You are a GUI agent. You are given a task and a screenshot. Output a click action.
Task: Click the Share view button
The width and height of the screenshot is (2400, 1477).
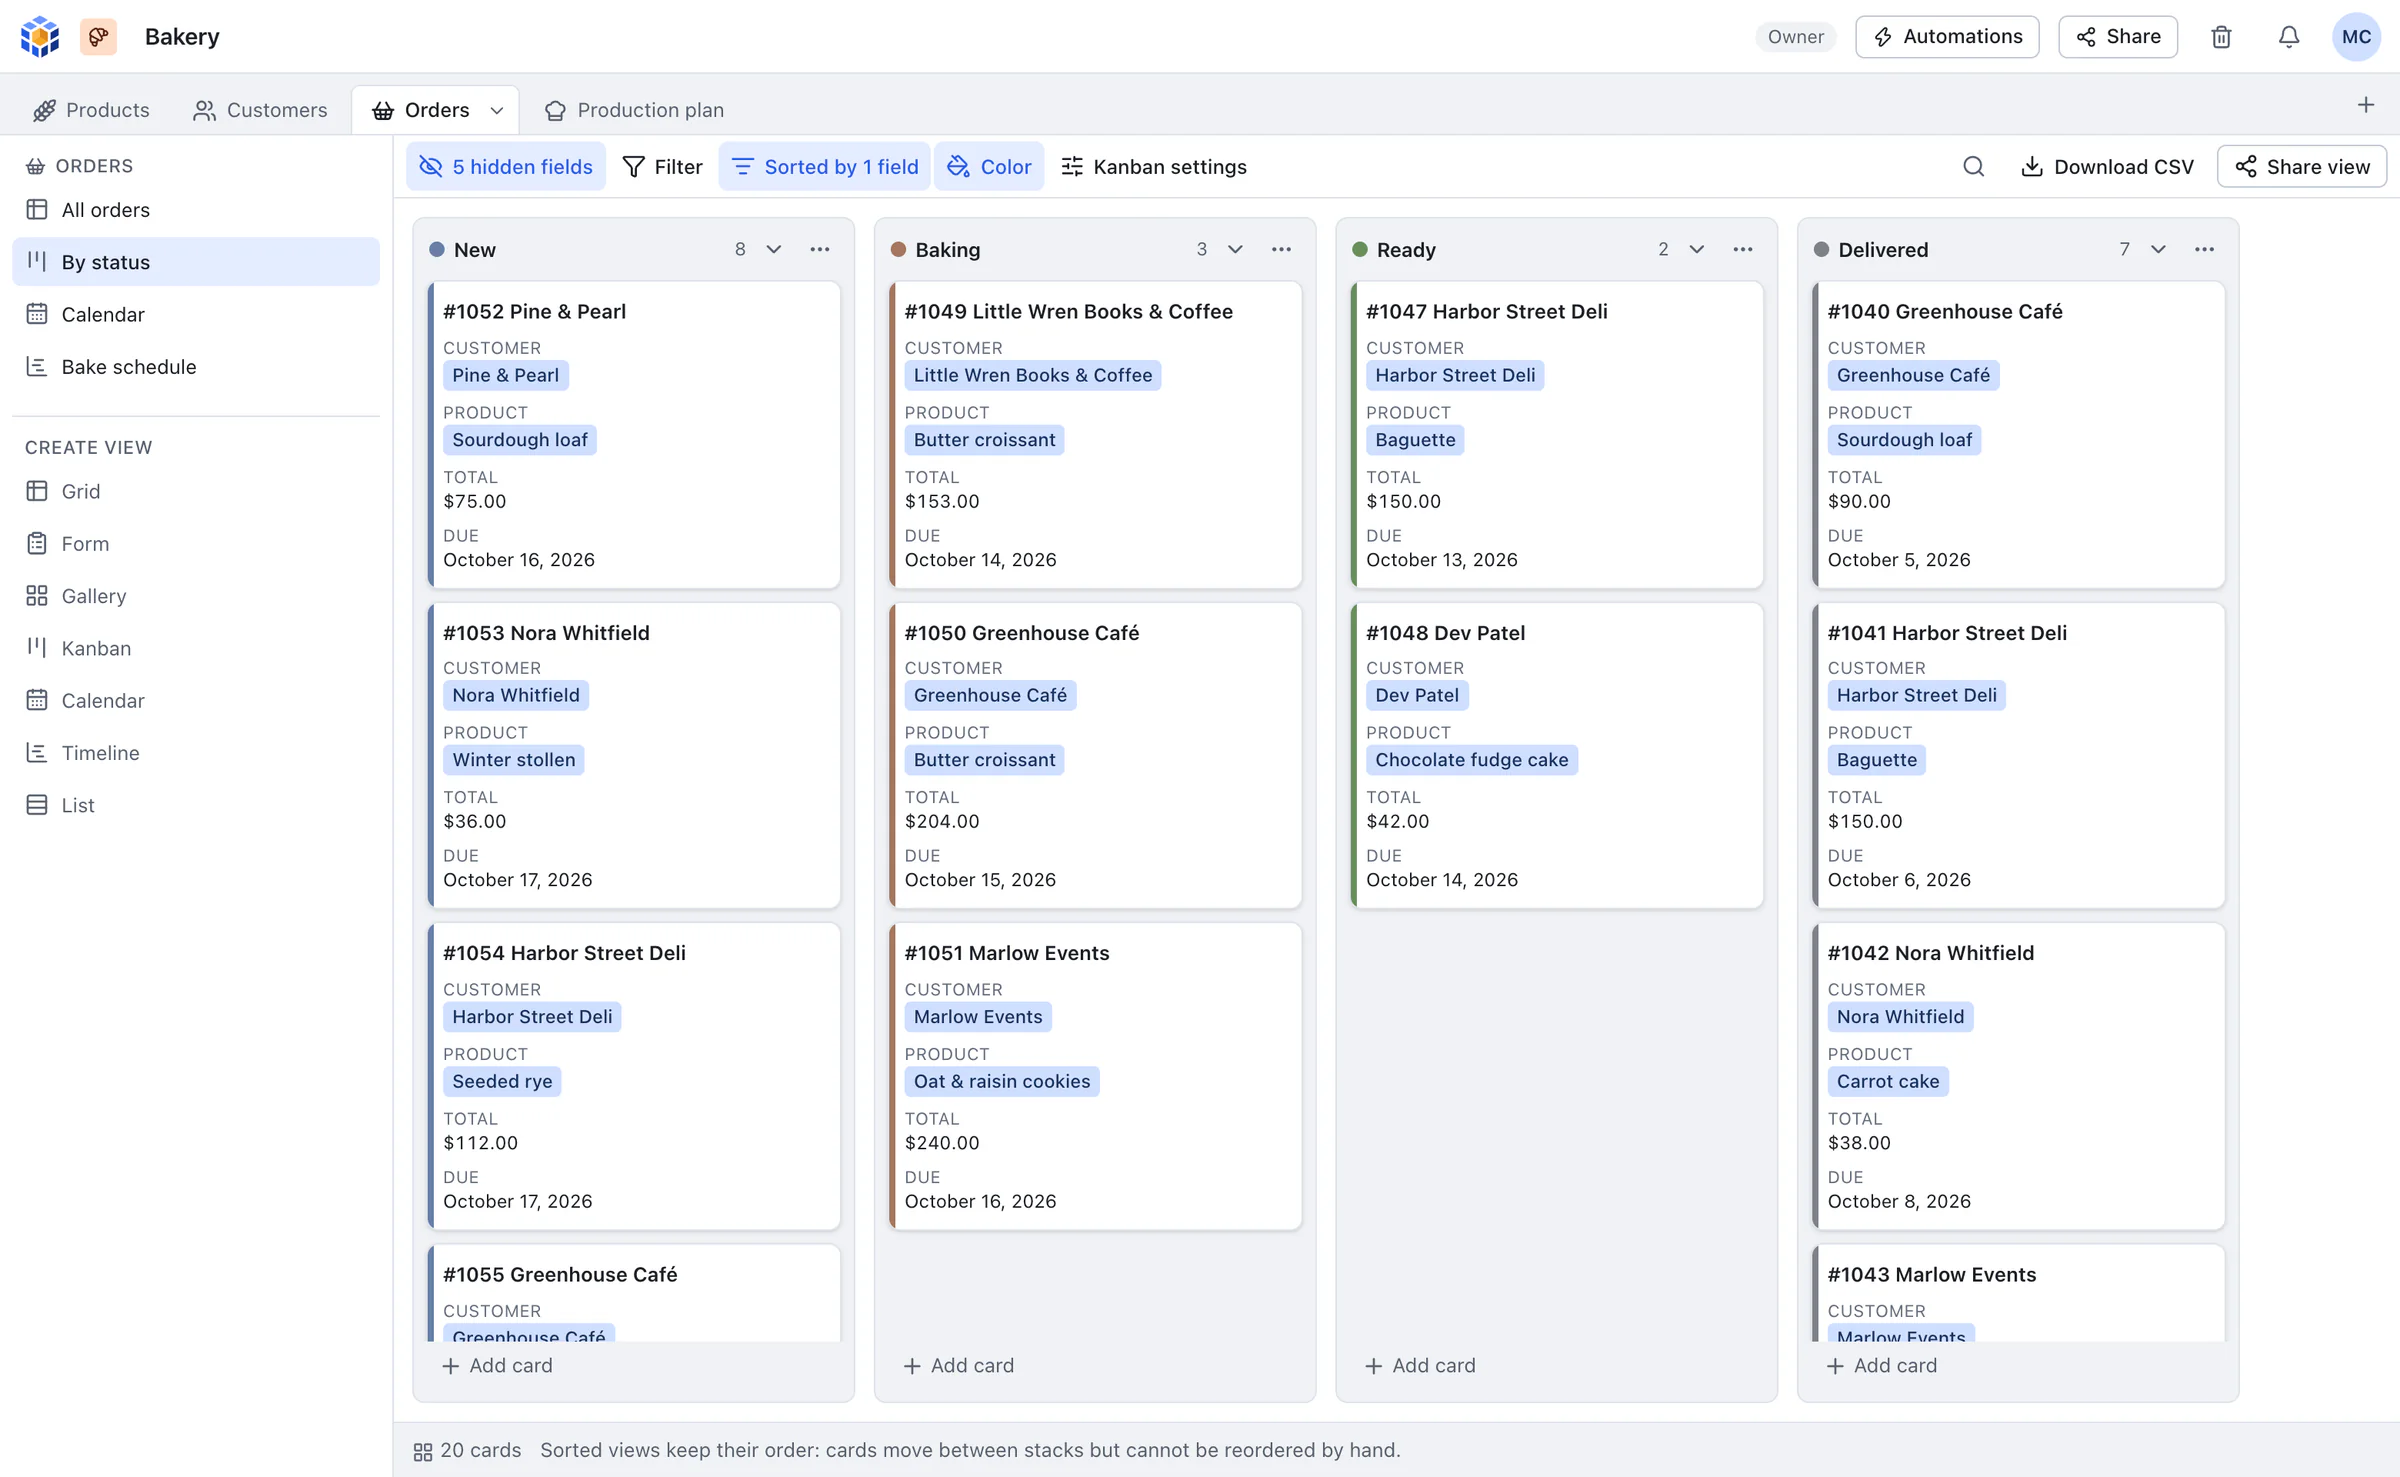tap(2302, 166)
